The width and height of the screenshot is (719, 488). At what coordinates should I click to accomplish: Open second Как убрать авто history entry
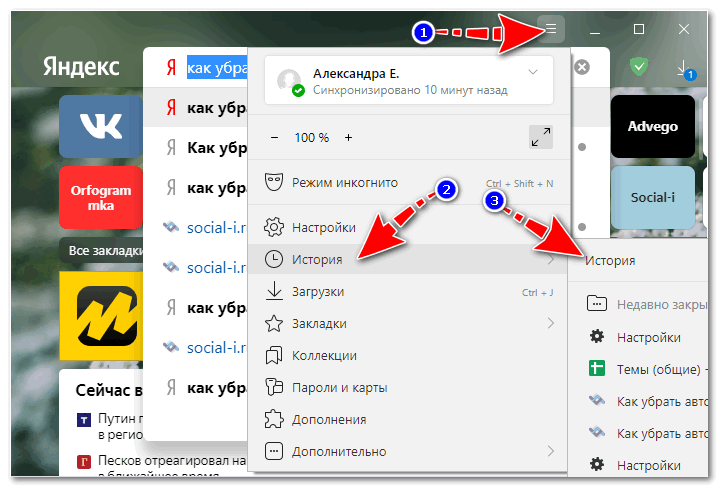tap(639, 433)
